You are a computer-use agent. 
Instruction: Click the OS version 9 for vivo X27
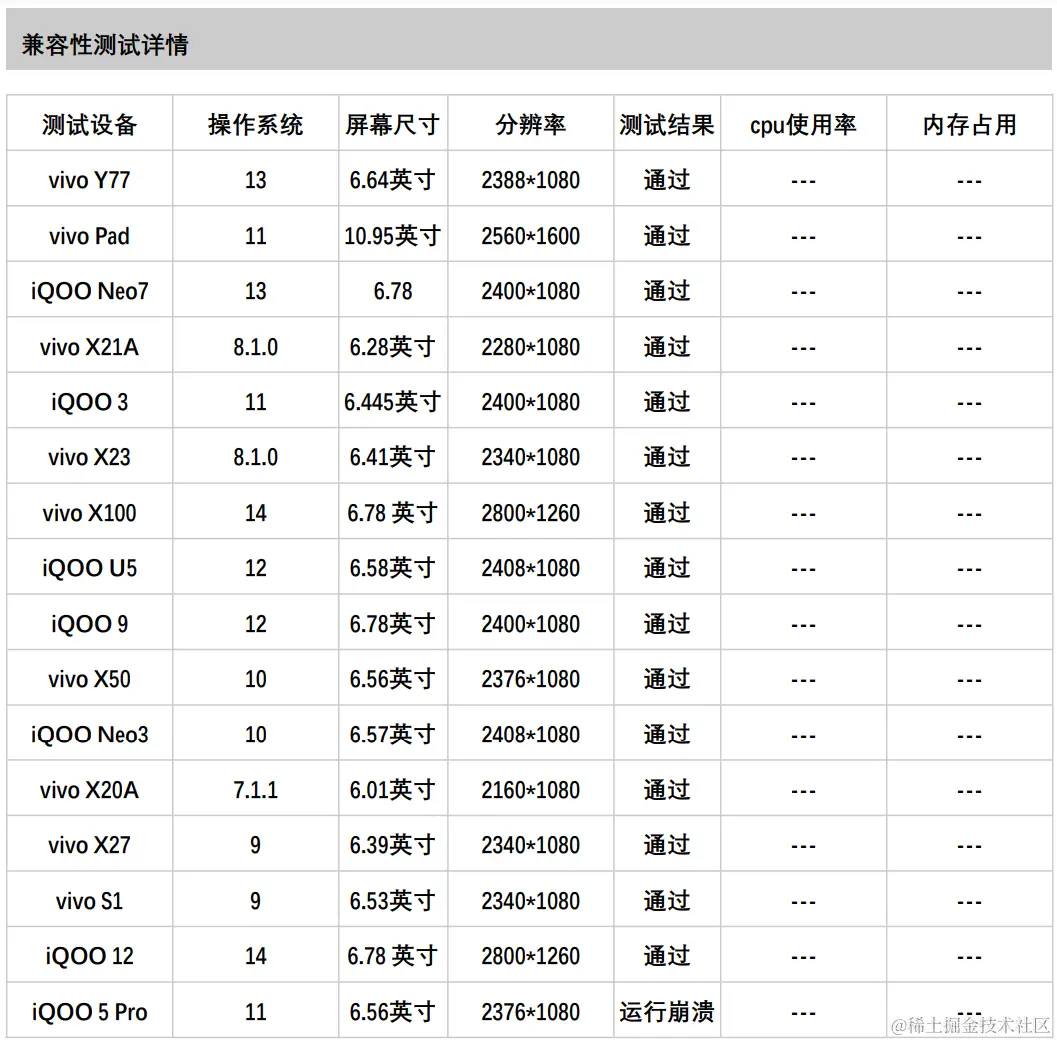(x=255, y=845)
